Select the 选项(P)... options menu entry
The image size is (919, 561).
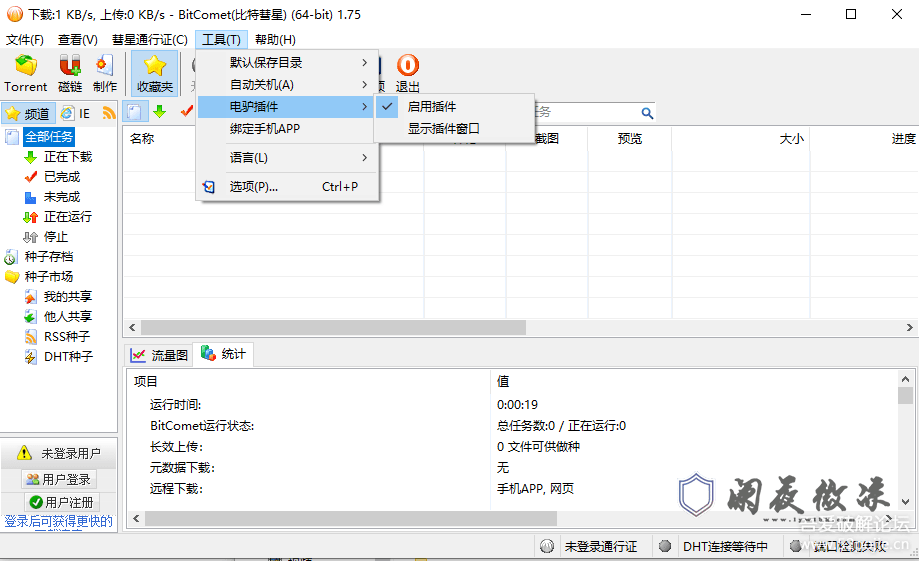point(254,186)
